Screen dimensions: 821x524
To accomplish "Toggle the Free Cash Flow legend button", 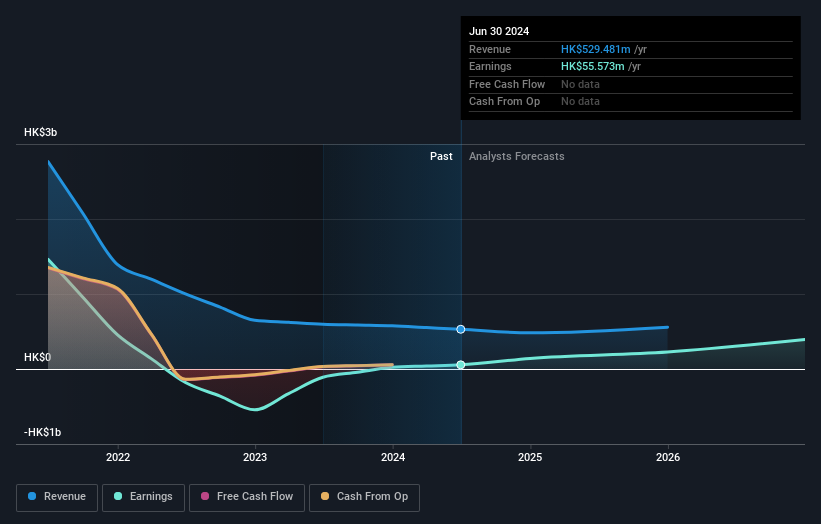I will (x=247, y=497).
